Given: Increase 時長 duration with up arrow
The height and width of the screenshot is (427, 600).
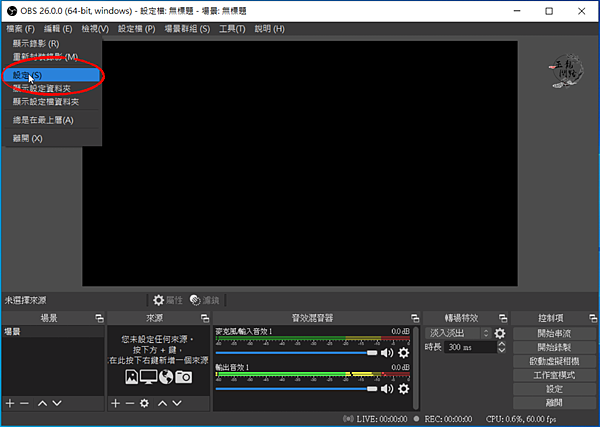Looking at the screenshot, I should 502,344.
